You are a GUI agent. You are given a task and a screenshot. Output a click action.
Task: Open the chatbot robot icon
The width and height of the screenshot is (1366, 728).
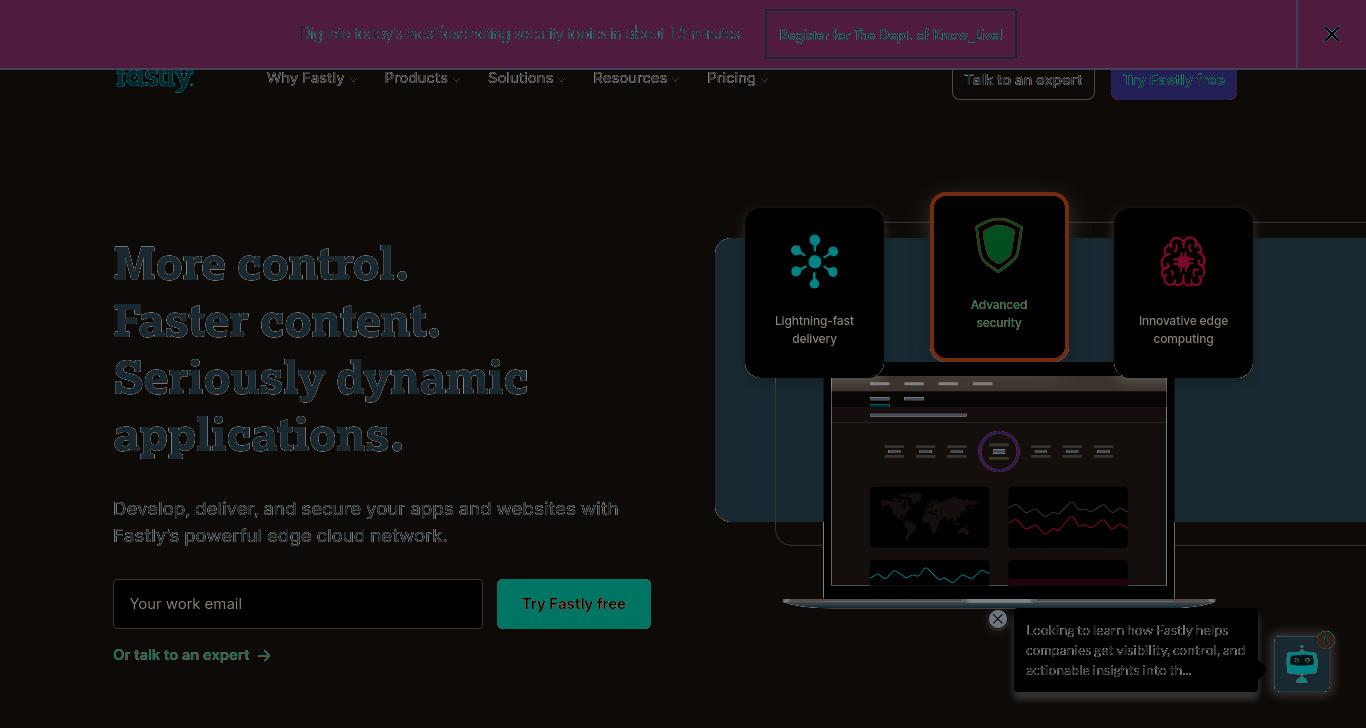click(x=1301, y=664)
